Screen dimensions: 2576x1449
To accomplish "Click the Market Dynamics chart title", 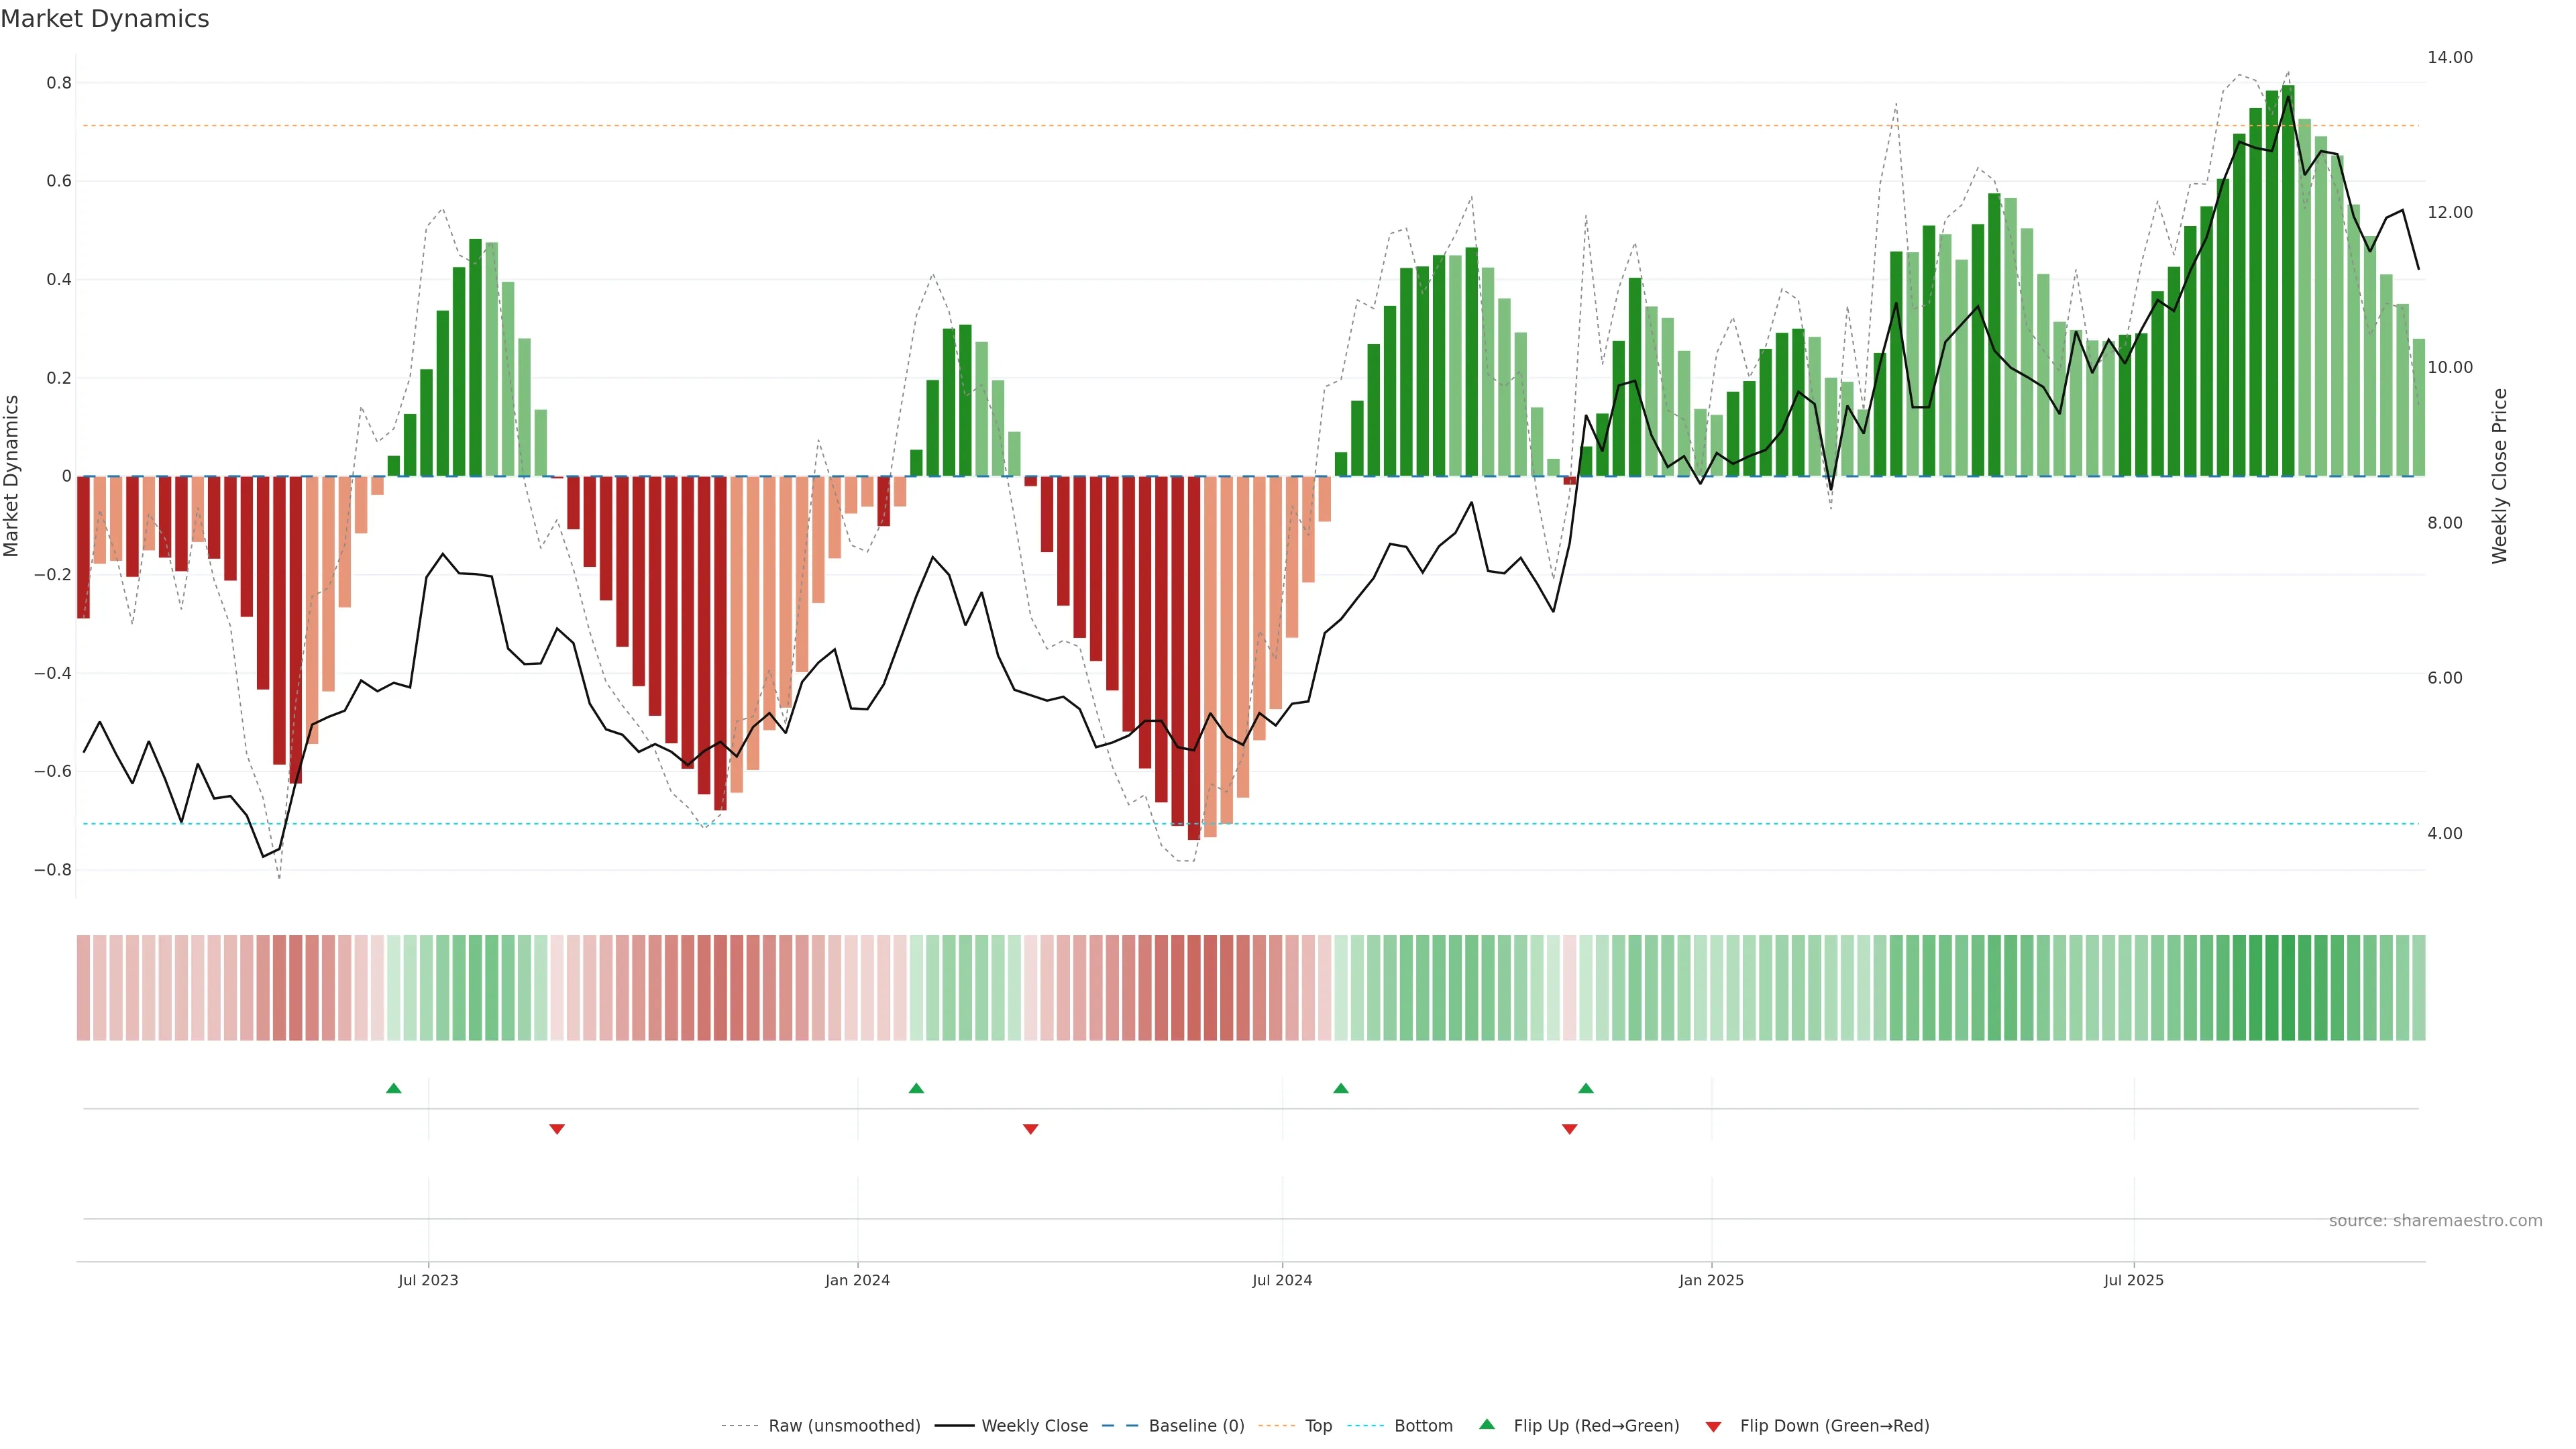I will click(x=105, y=19).
